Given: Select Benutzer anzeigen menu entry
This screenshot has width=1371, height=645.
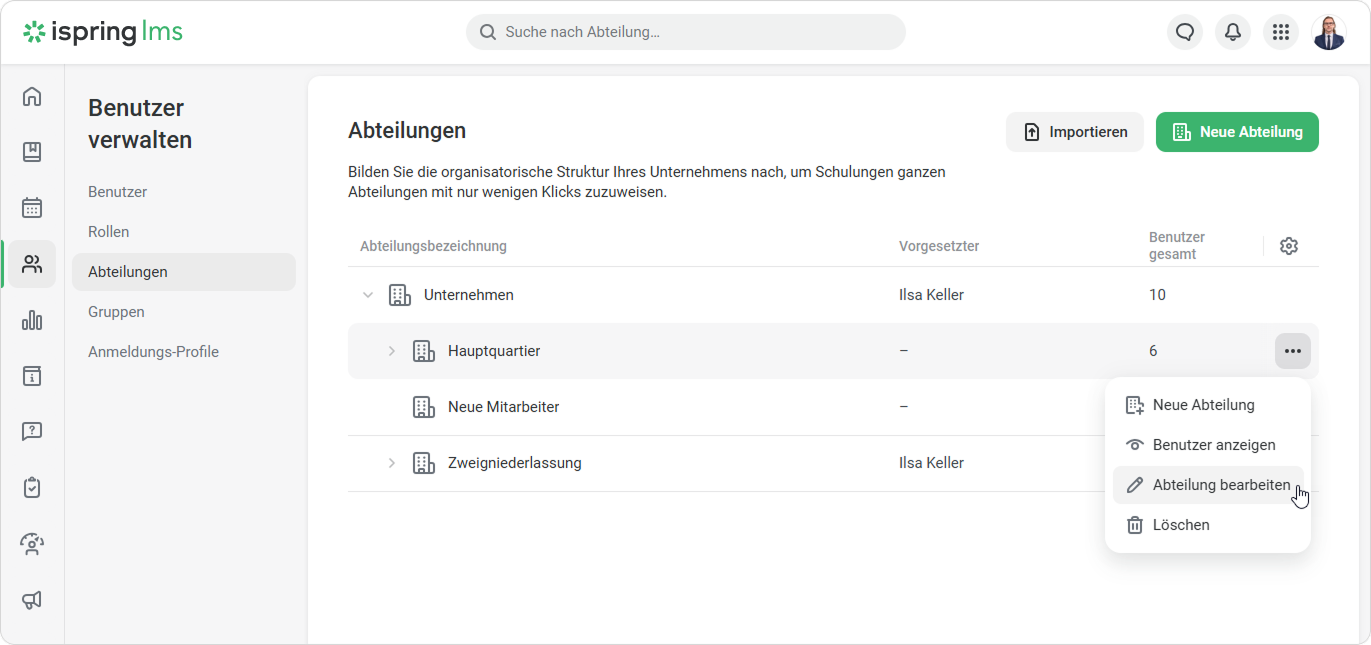Looking at the screenshot, I should (1213, 445).
